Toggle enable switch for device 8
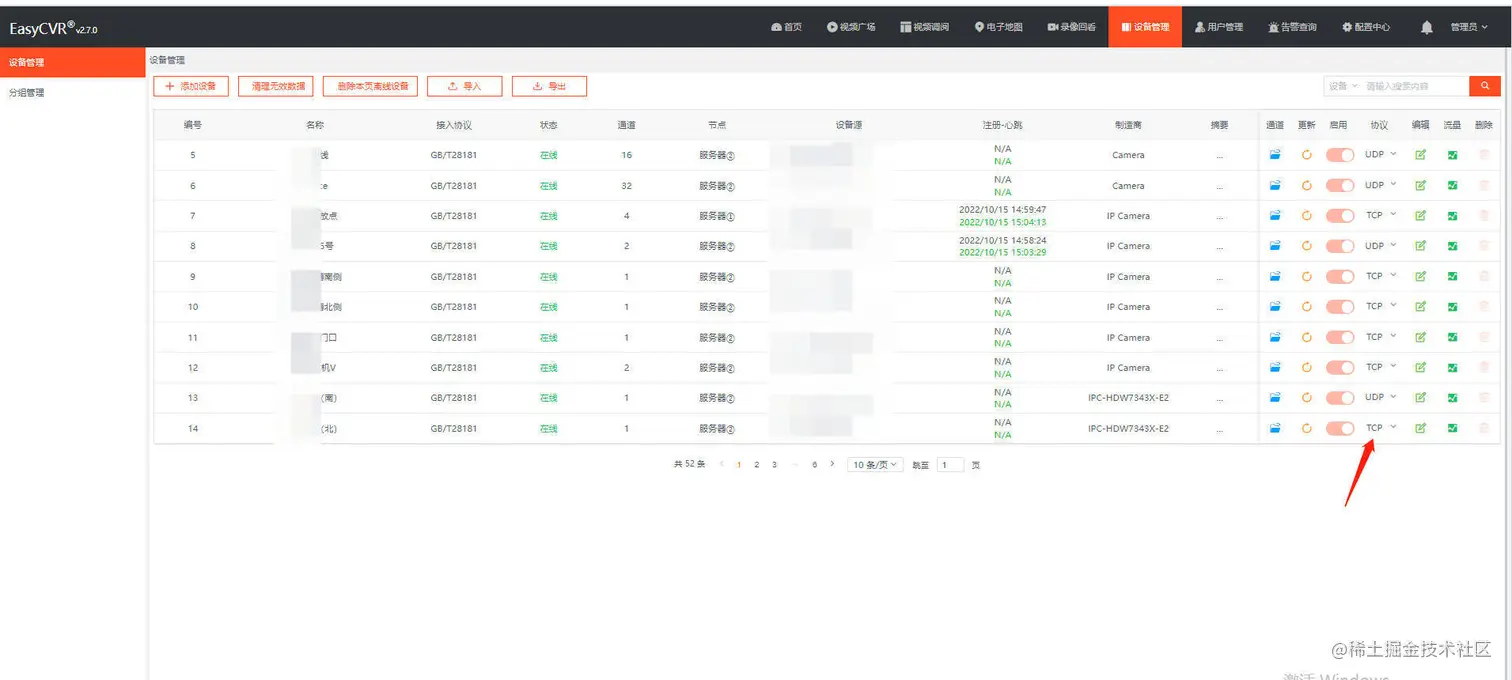The width and height of the screenshot is (1512, 680). 1340,246
